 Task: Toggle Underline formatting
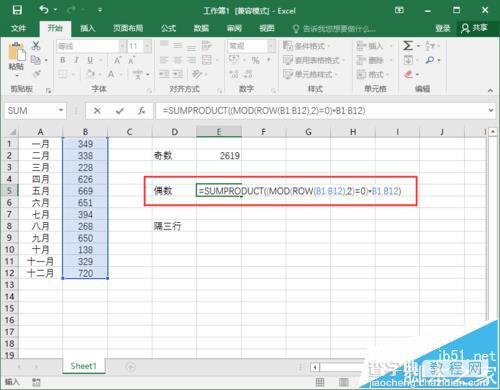[90, 60]
